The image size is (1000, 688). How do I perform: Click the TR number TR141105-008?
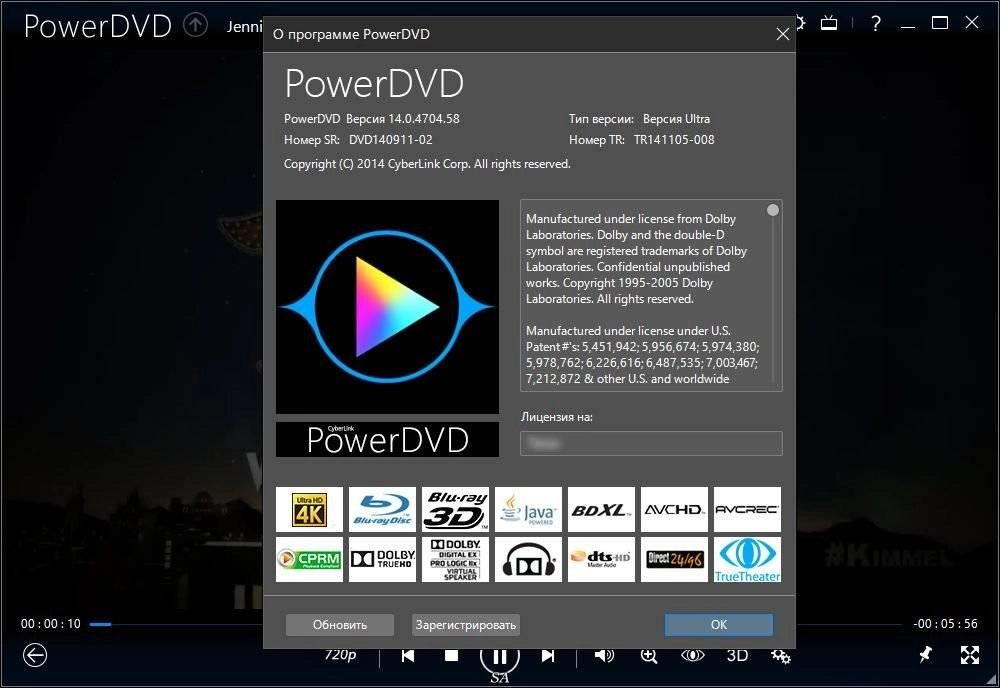[x=674, y=140]
